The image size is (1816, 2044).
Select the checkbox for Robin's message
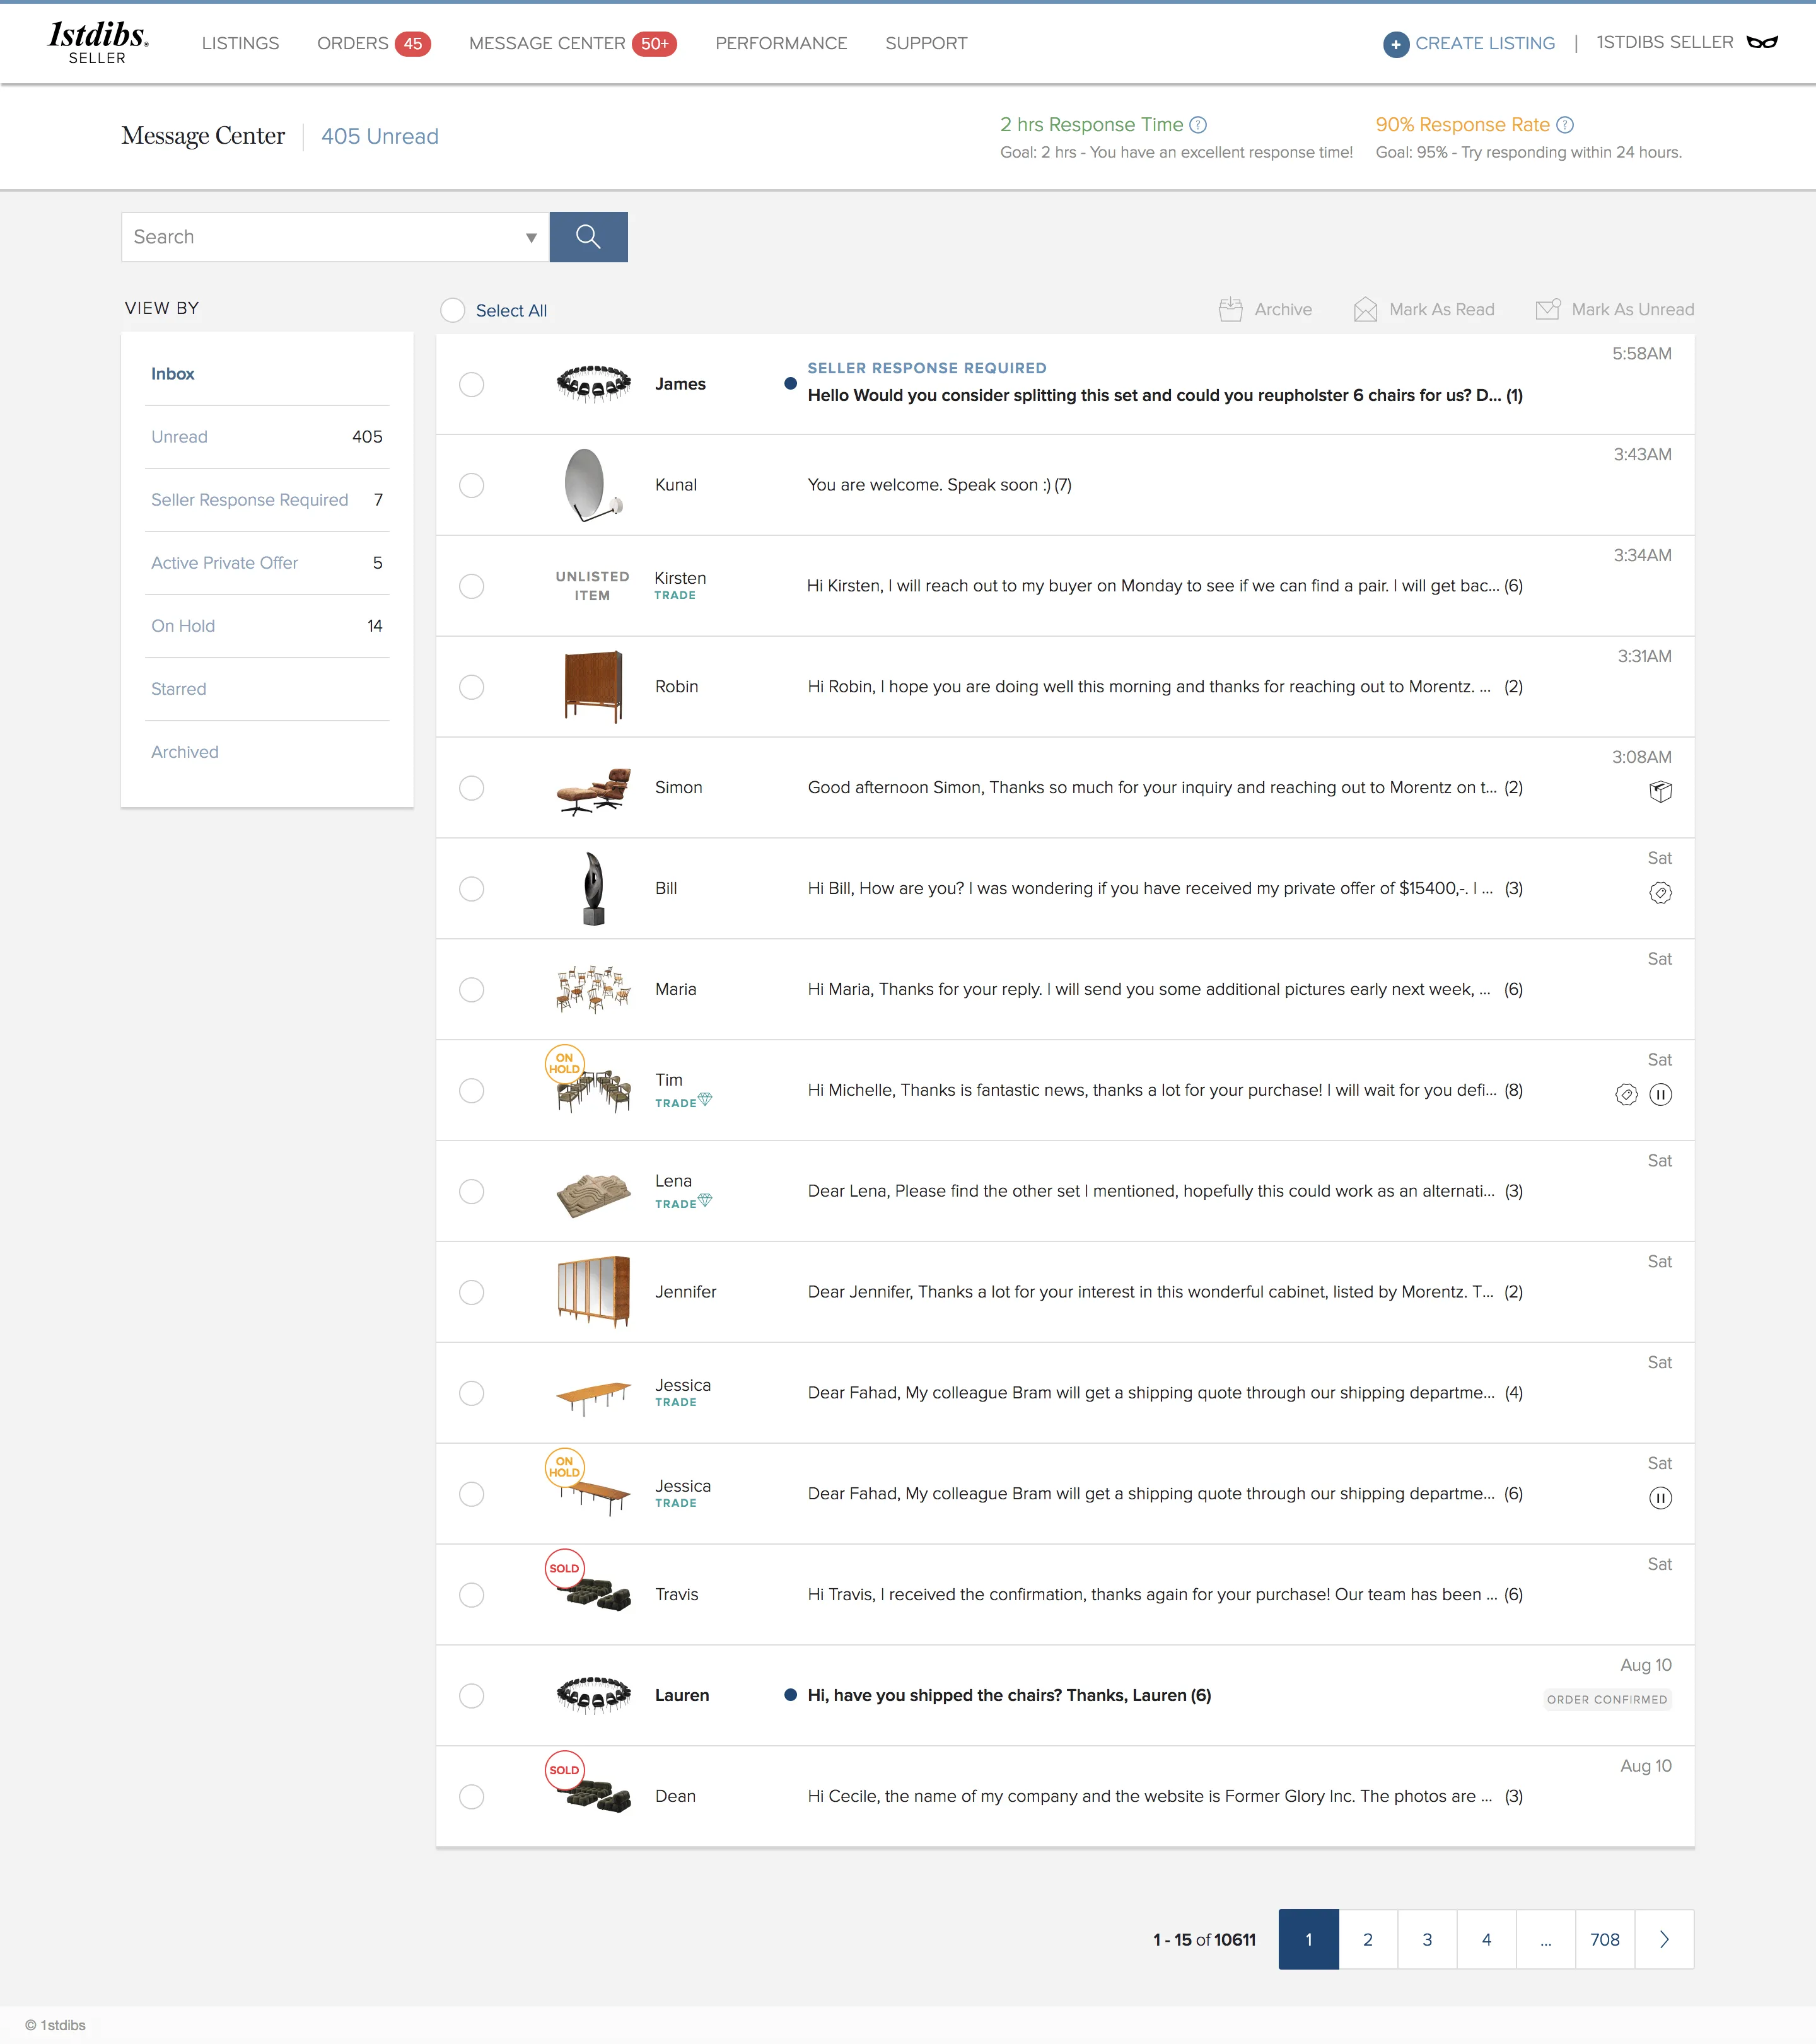pyautogui.click(x=472, y=688)
